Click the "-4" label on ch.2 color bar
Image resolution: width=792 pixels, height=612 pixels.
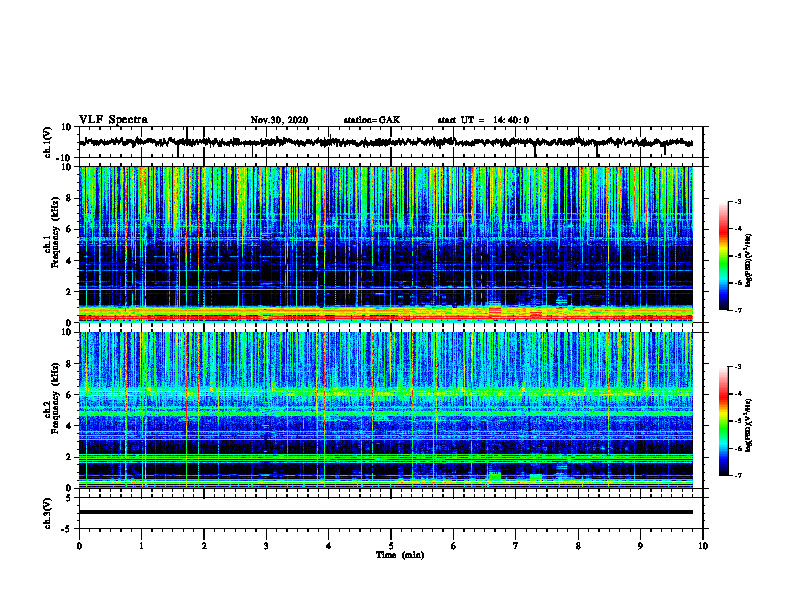[x=738, y=394]
